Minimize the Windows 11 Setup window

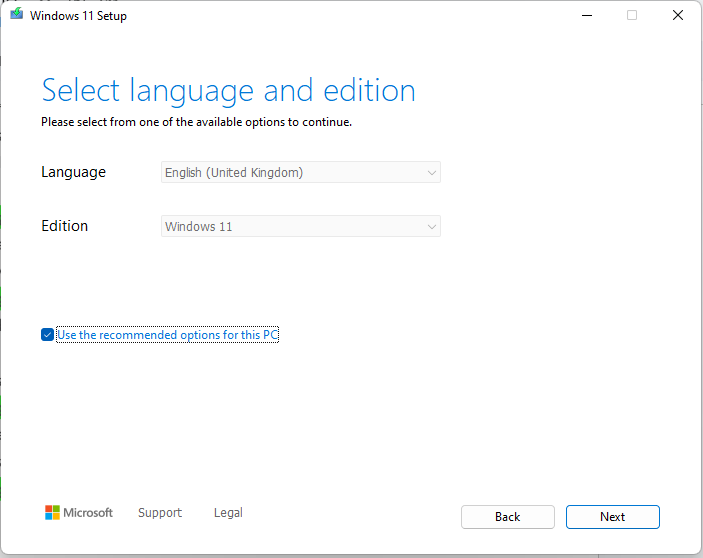[585, 16]
